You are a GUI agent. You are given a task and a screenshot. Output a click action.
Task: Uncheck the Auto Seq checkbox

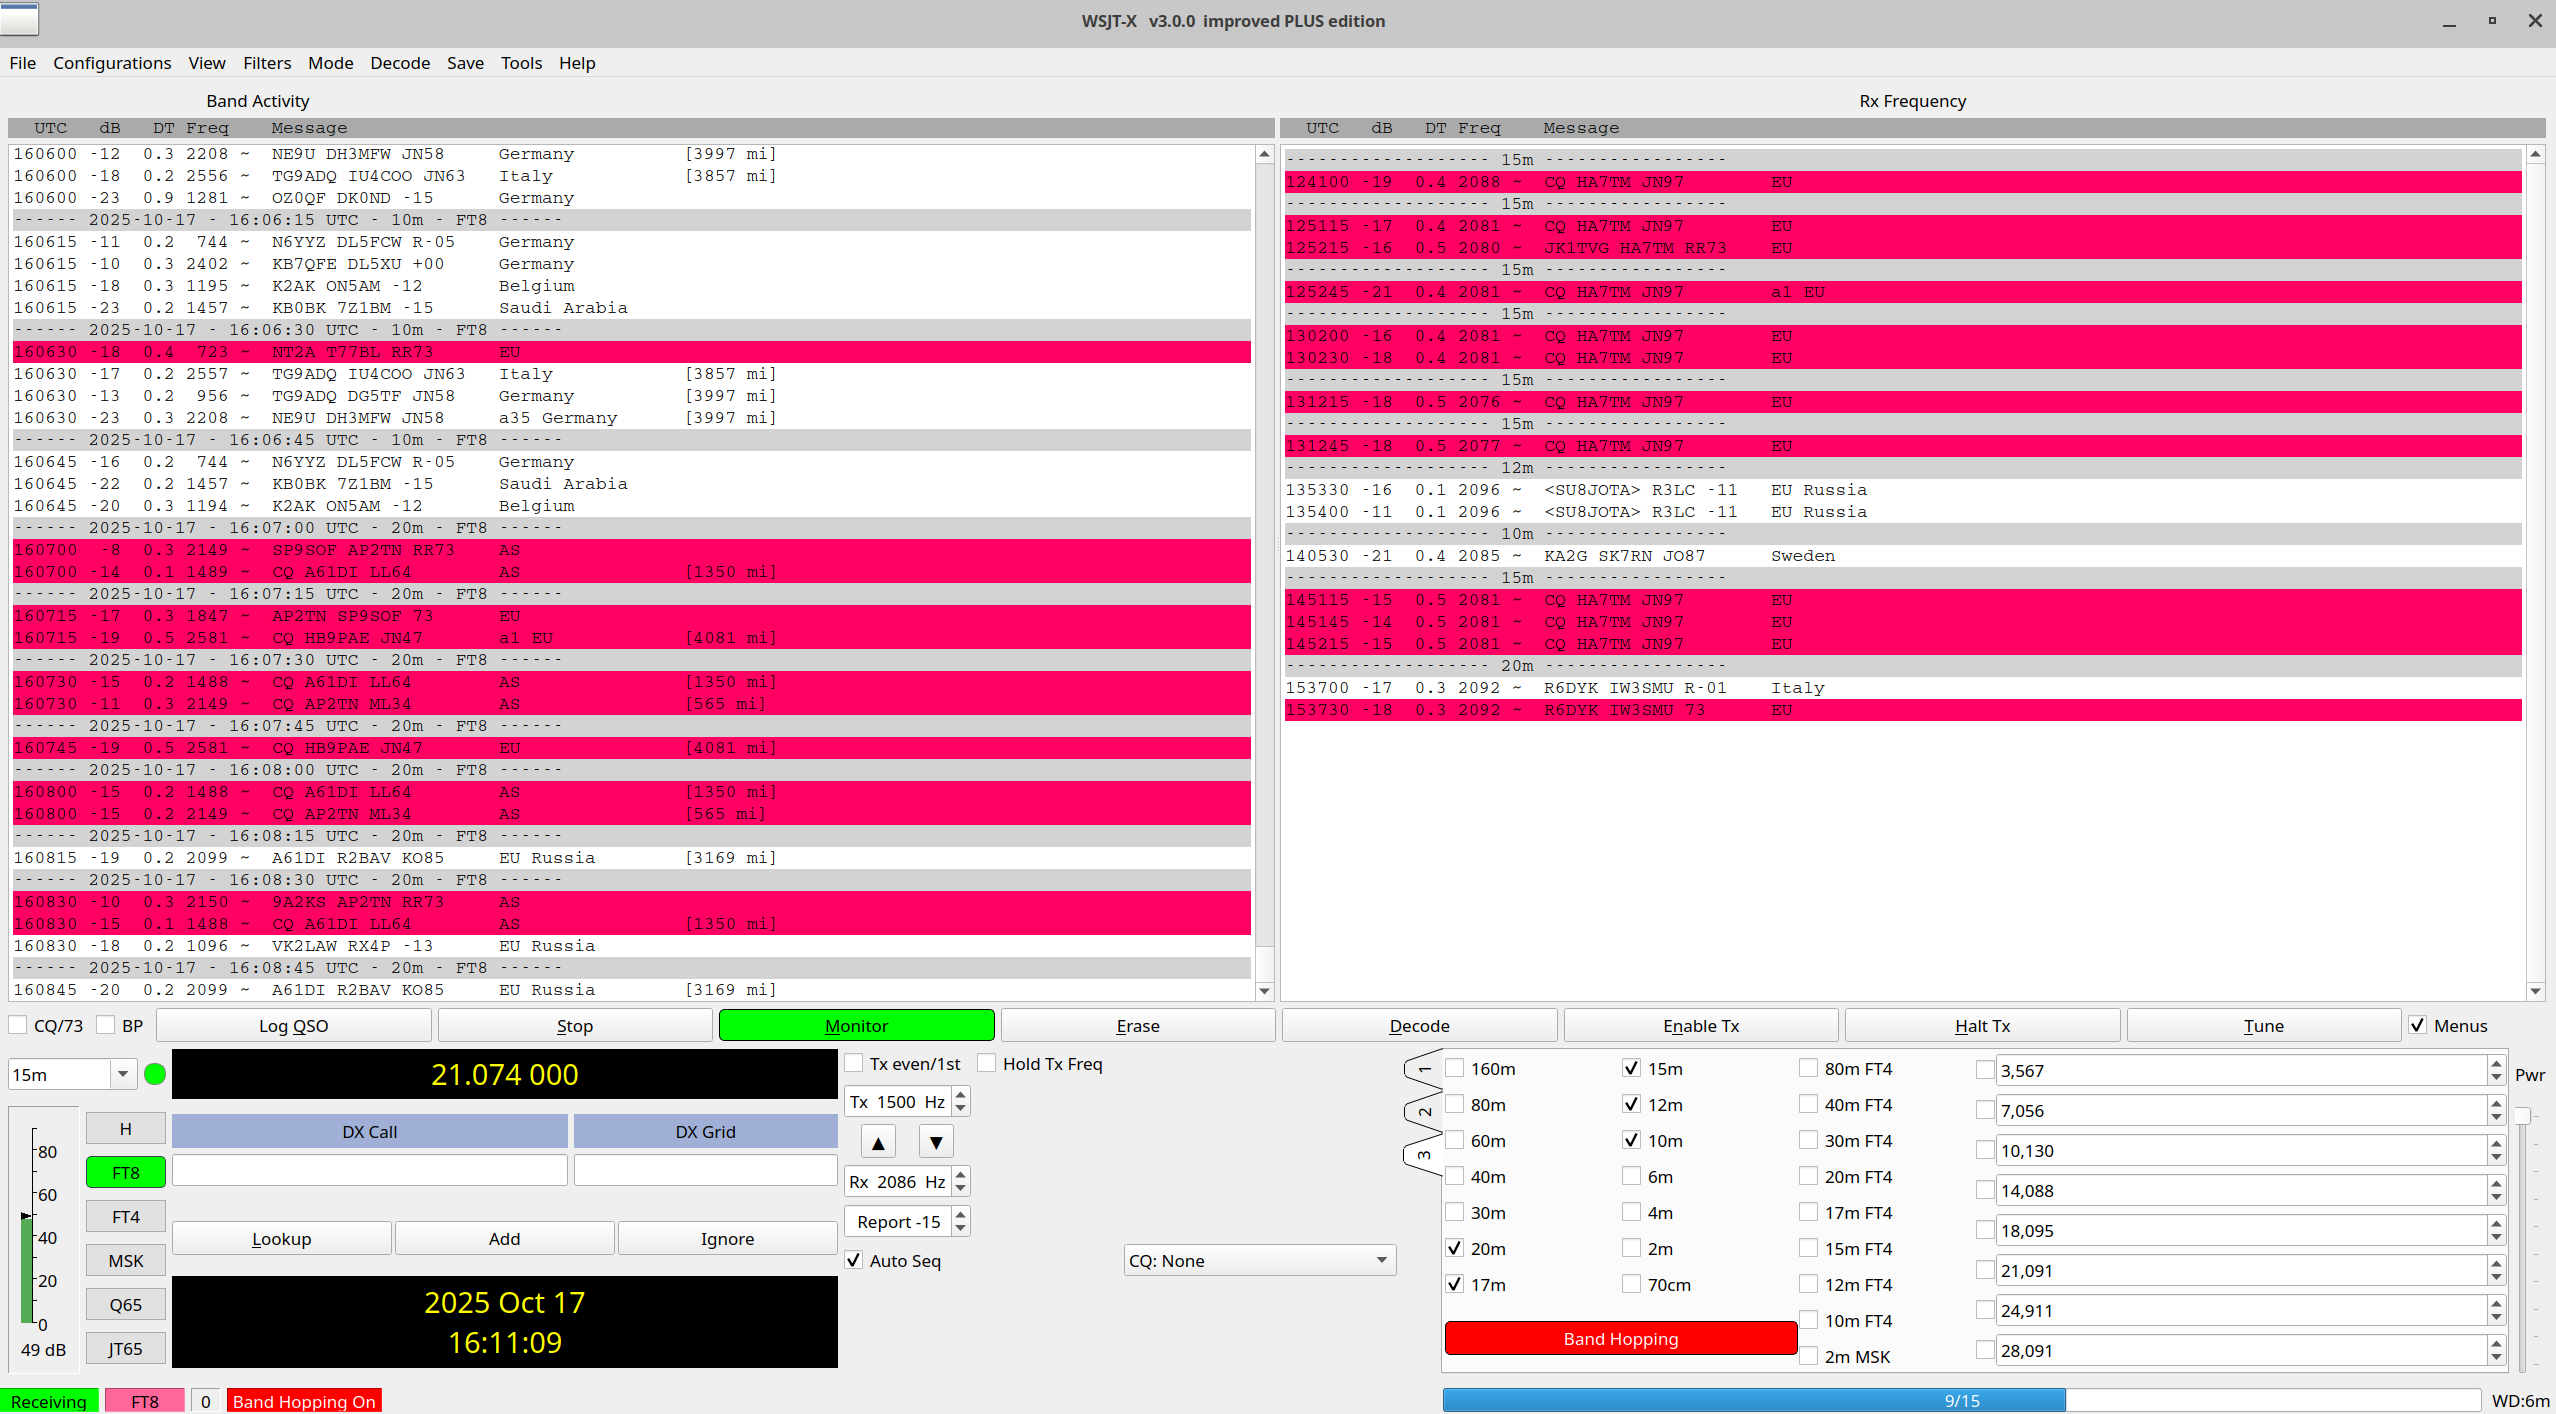coord(854,1260)
